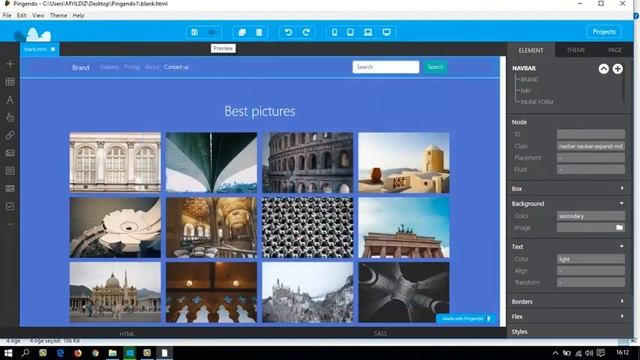Viewport: 640px width, 360px height.
Task: Select the checkbox form tool in sidebar
Action: 10,207
